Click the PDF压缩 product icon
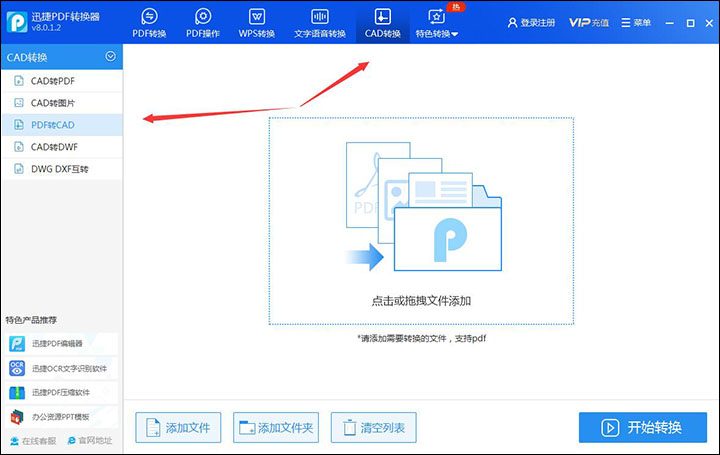This screenshot has height=455, width=720. click(17, 393)
